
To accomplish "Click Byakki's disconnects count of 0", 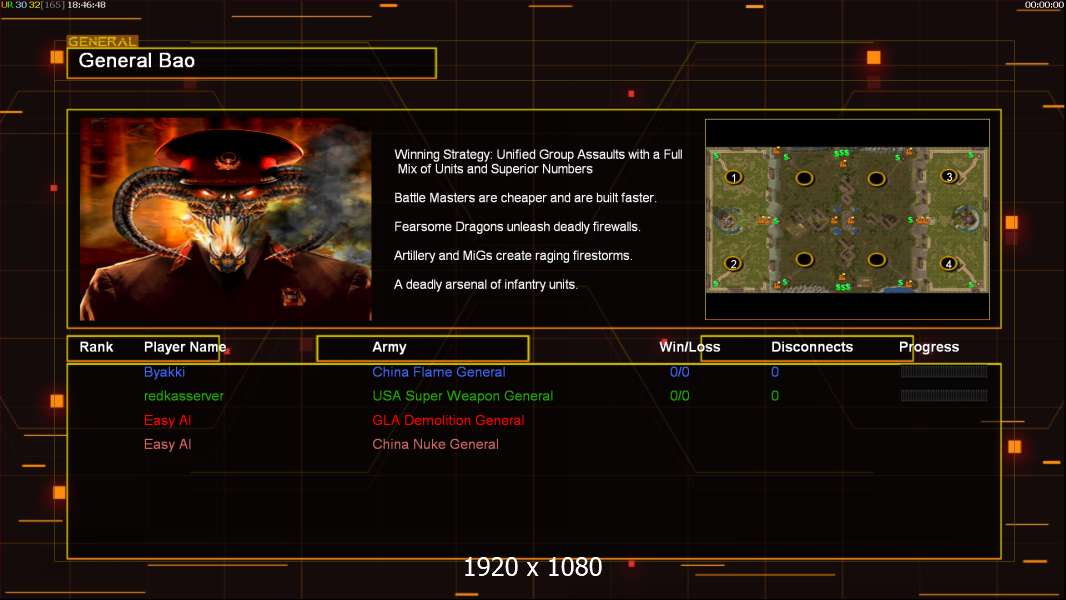I will [774, 372].
